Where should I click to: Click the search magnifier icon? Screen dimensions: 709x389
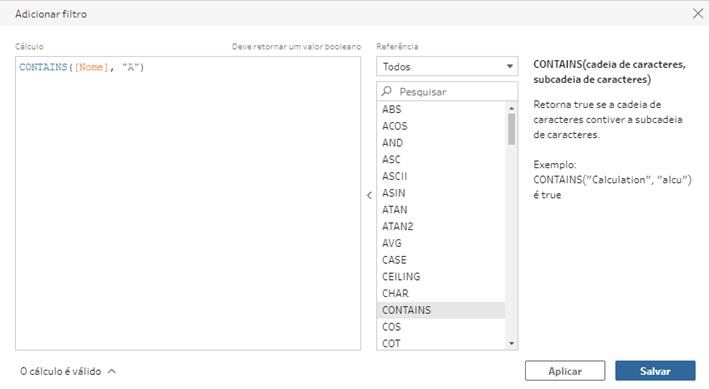pos(386,91)
